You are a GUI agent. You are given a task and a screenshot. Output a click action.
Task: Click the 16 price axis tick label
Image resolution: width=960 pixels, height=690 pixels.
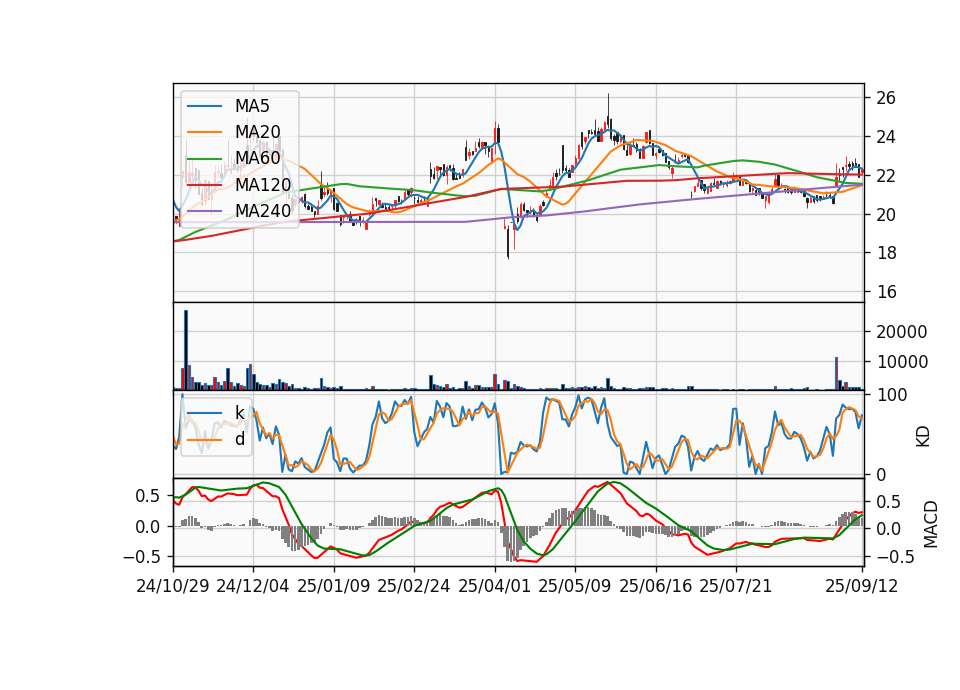pos(886,292)
